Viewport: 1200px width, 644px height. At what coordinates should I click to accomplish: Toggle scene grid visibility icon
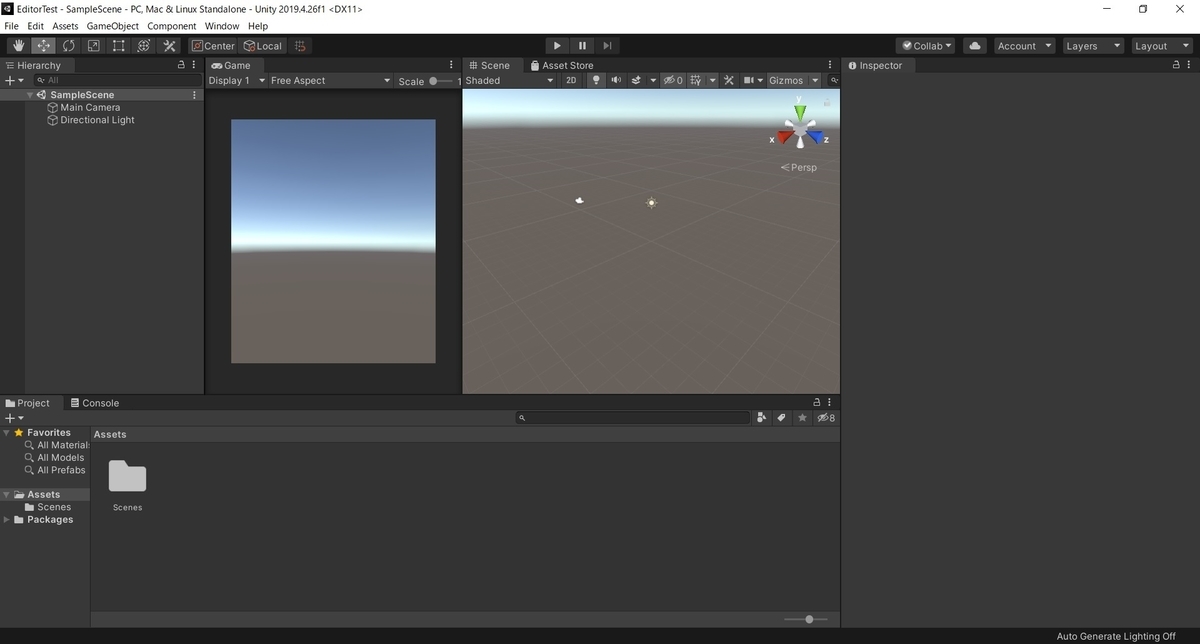pos(696,80)
